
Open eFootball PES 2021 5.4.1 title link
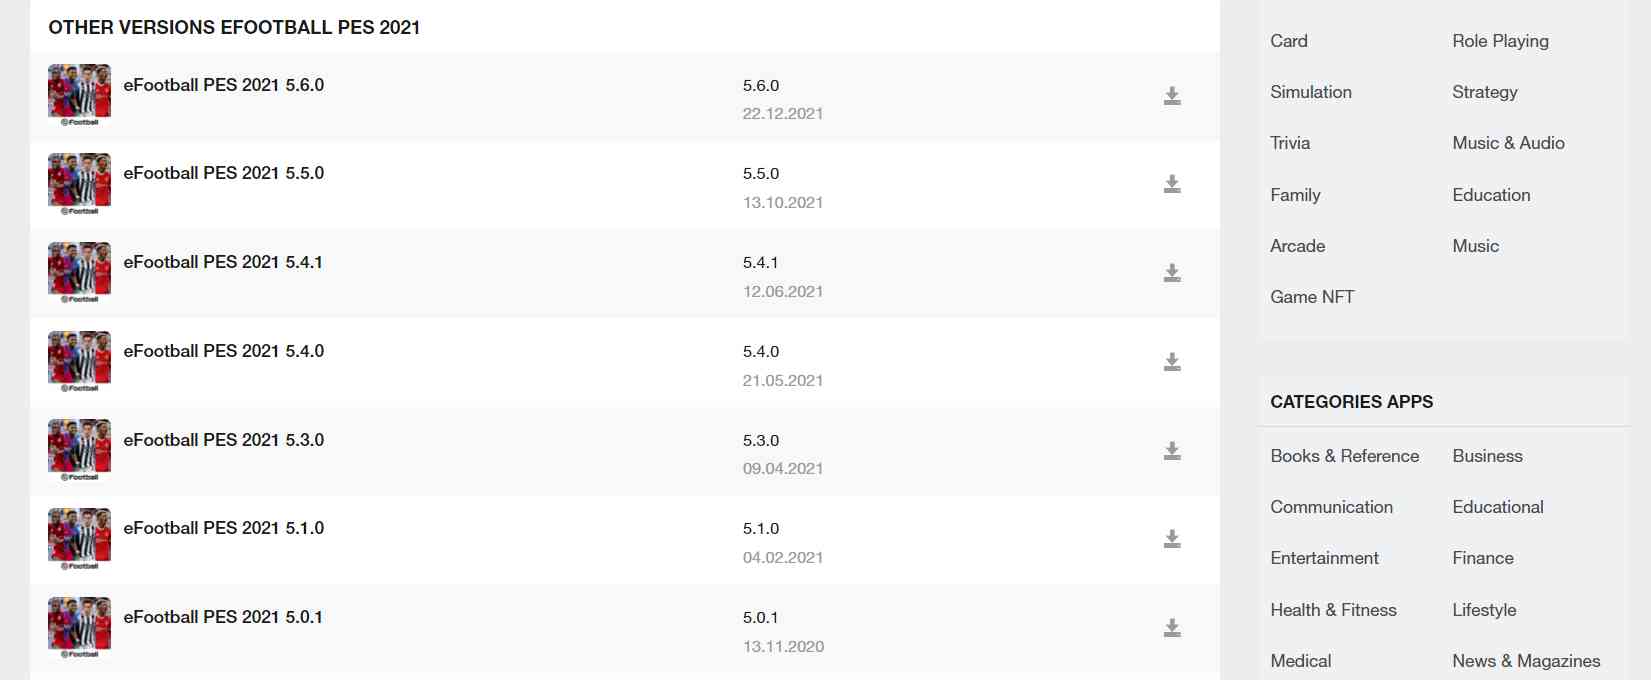coord(223,262)
